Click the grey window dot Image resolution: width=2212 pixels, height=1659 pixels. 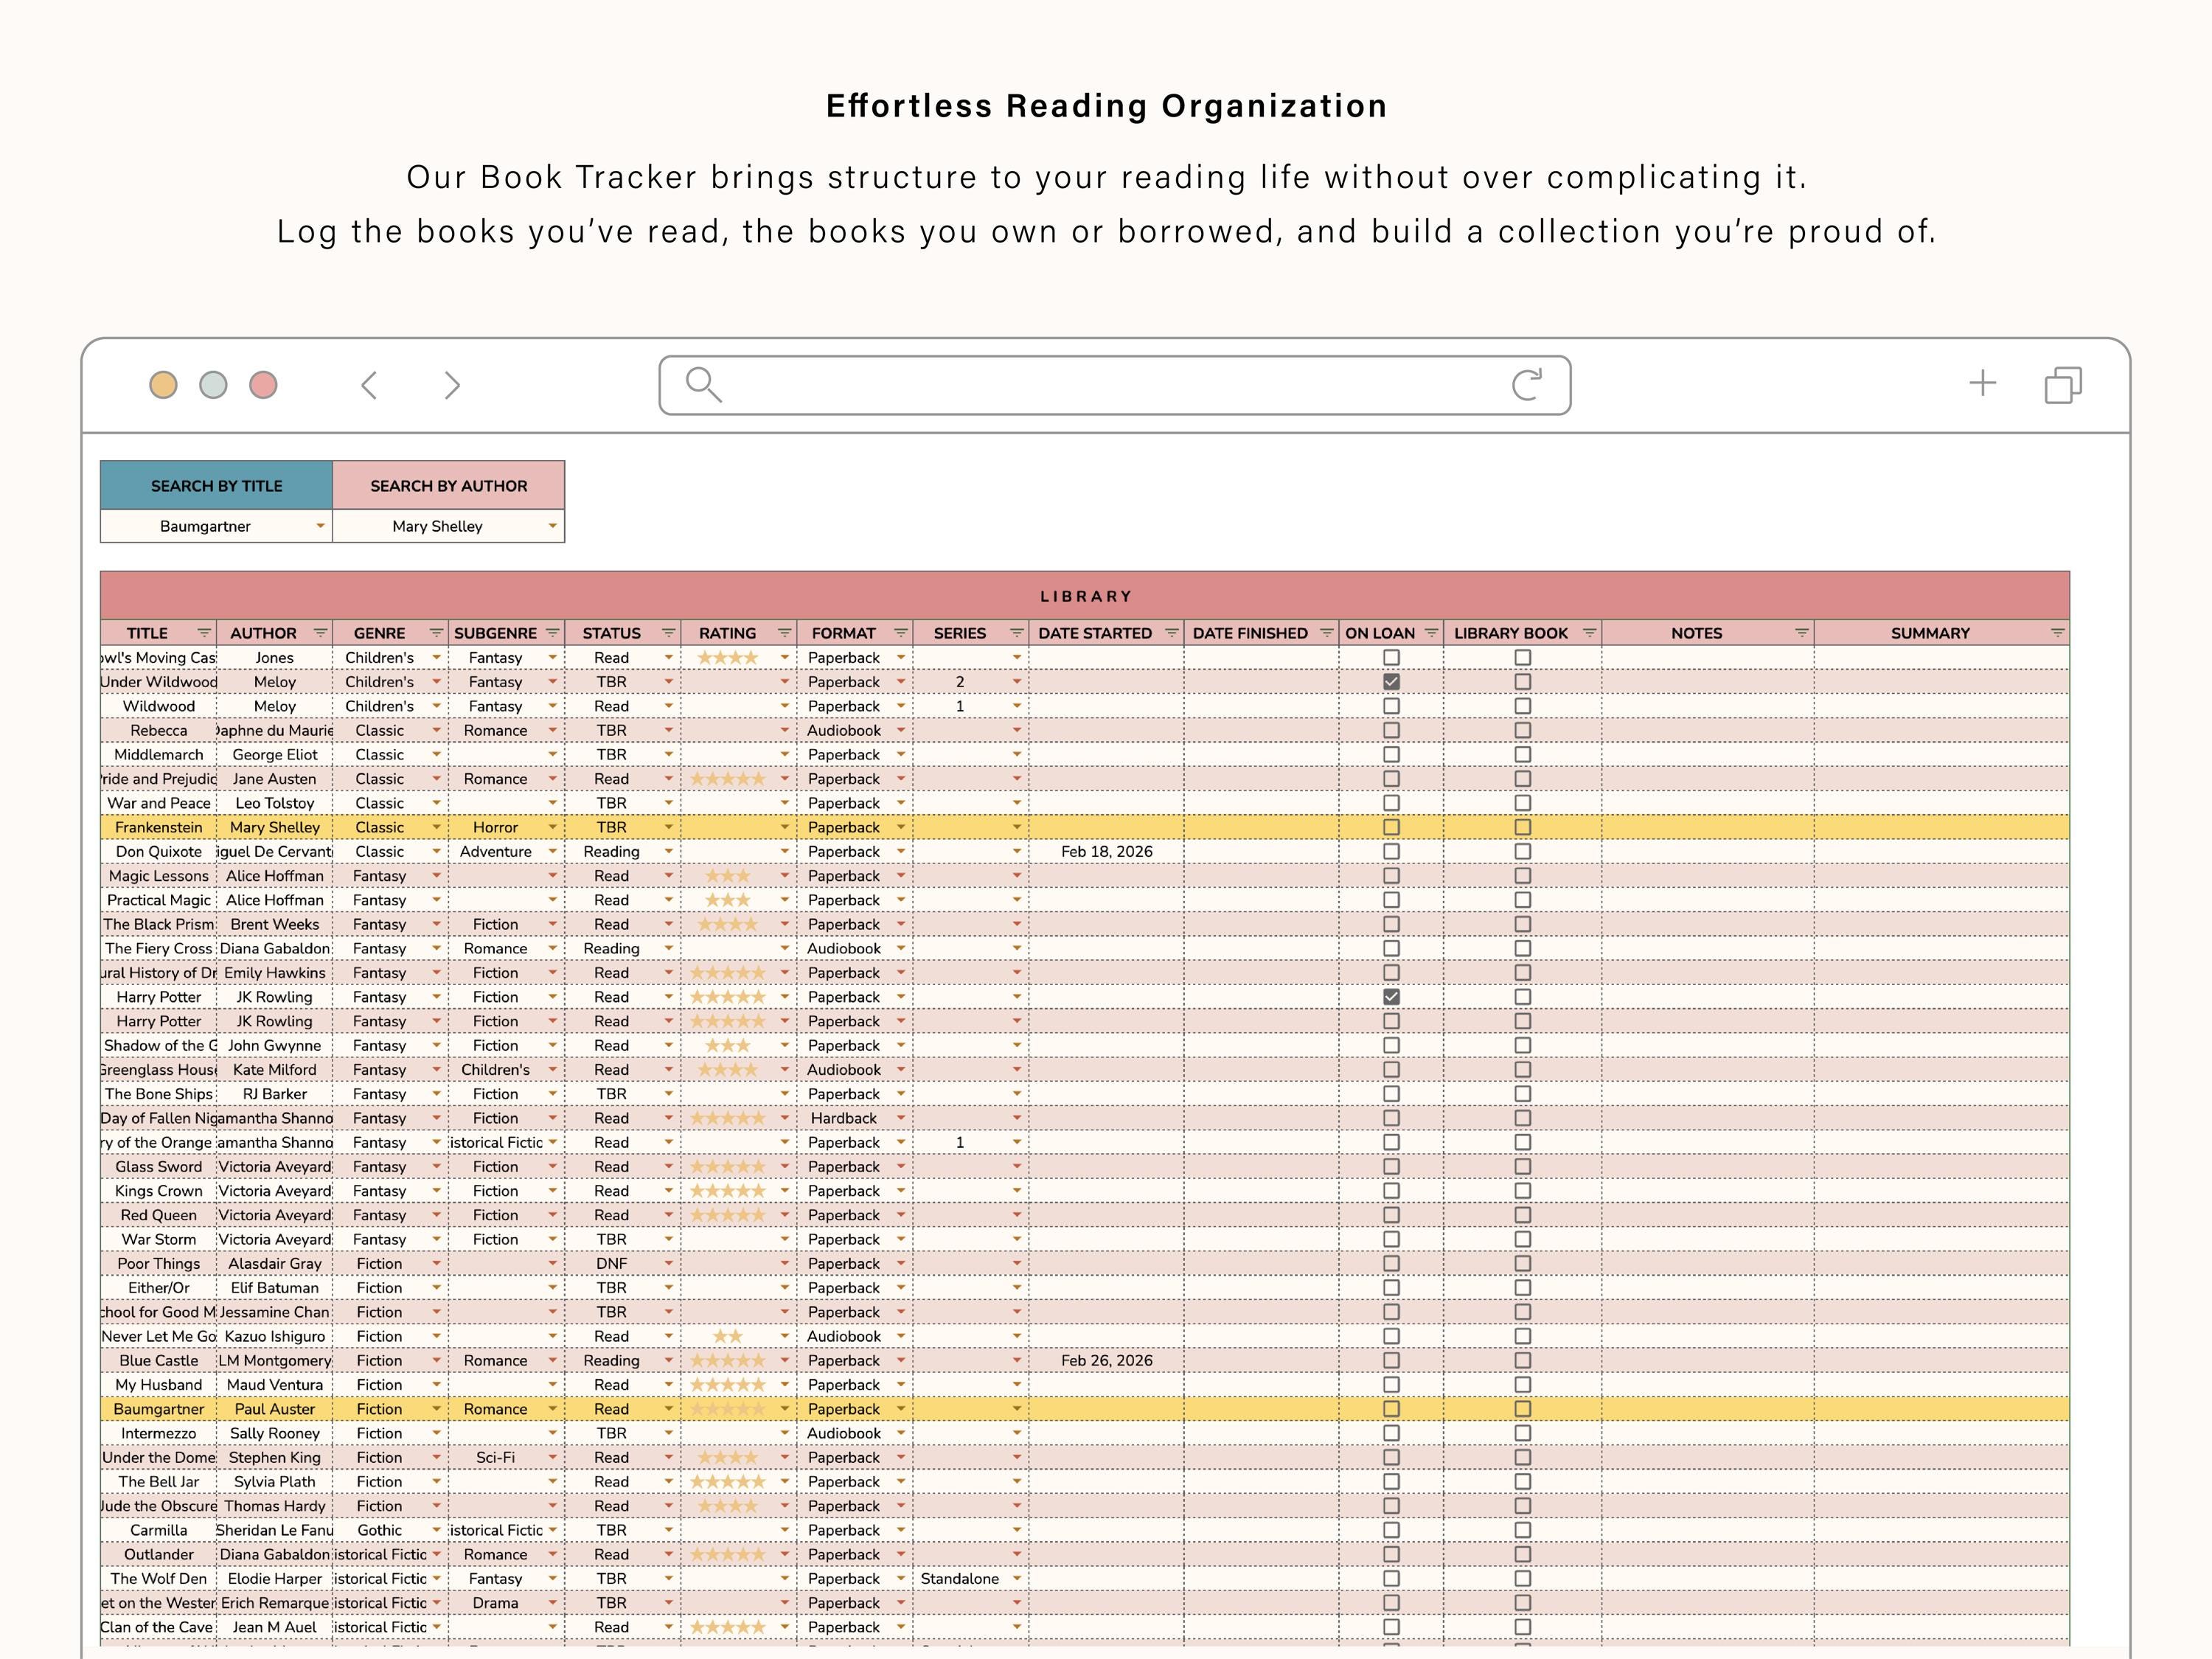[213, 385]
